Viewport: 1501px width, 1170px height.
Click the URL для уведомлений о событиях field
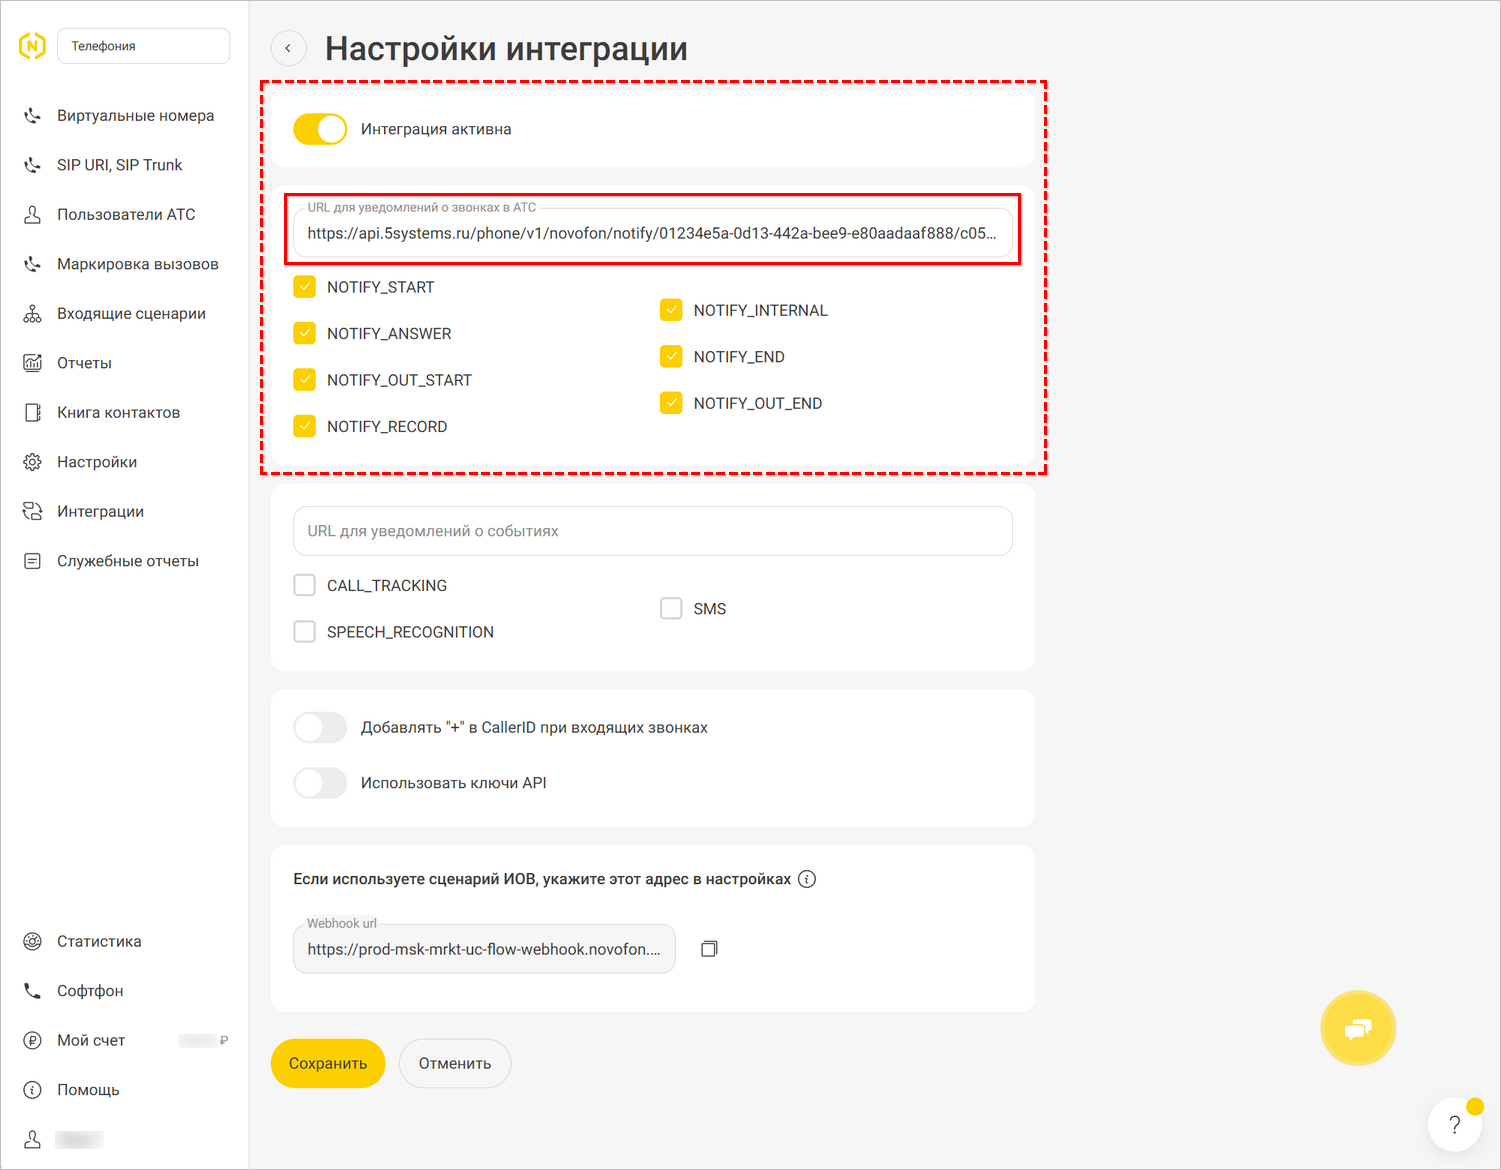(x=652, y=531)
